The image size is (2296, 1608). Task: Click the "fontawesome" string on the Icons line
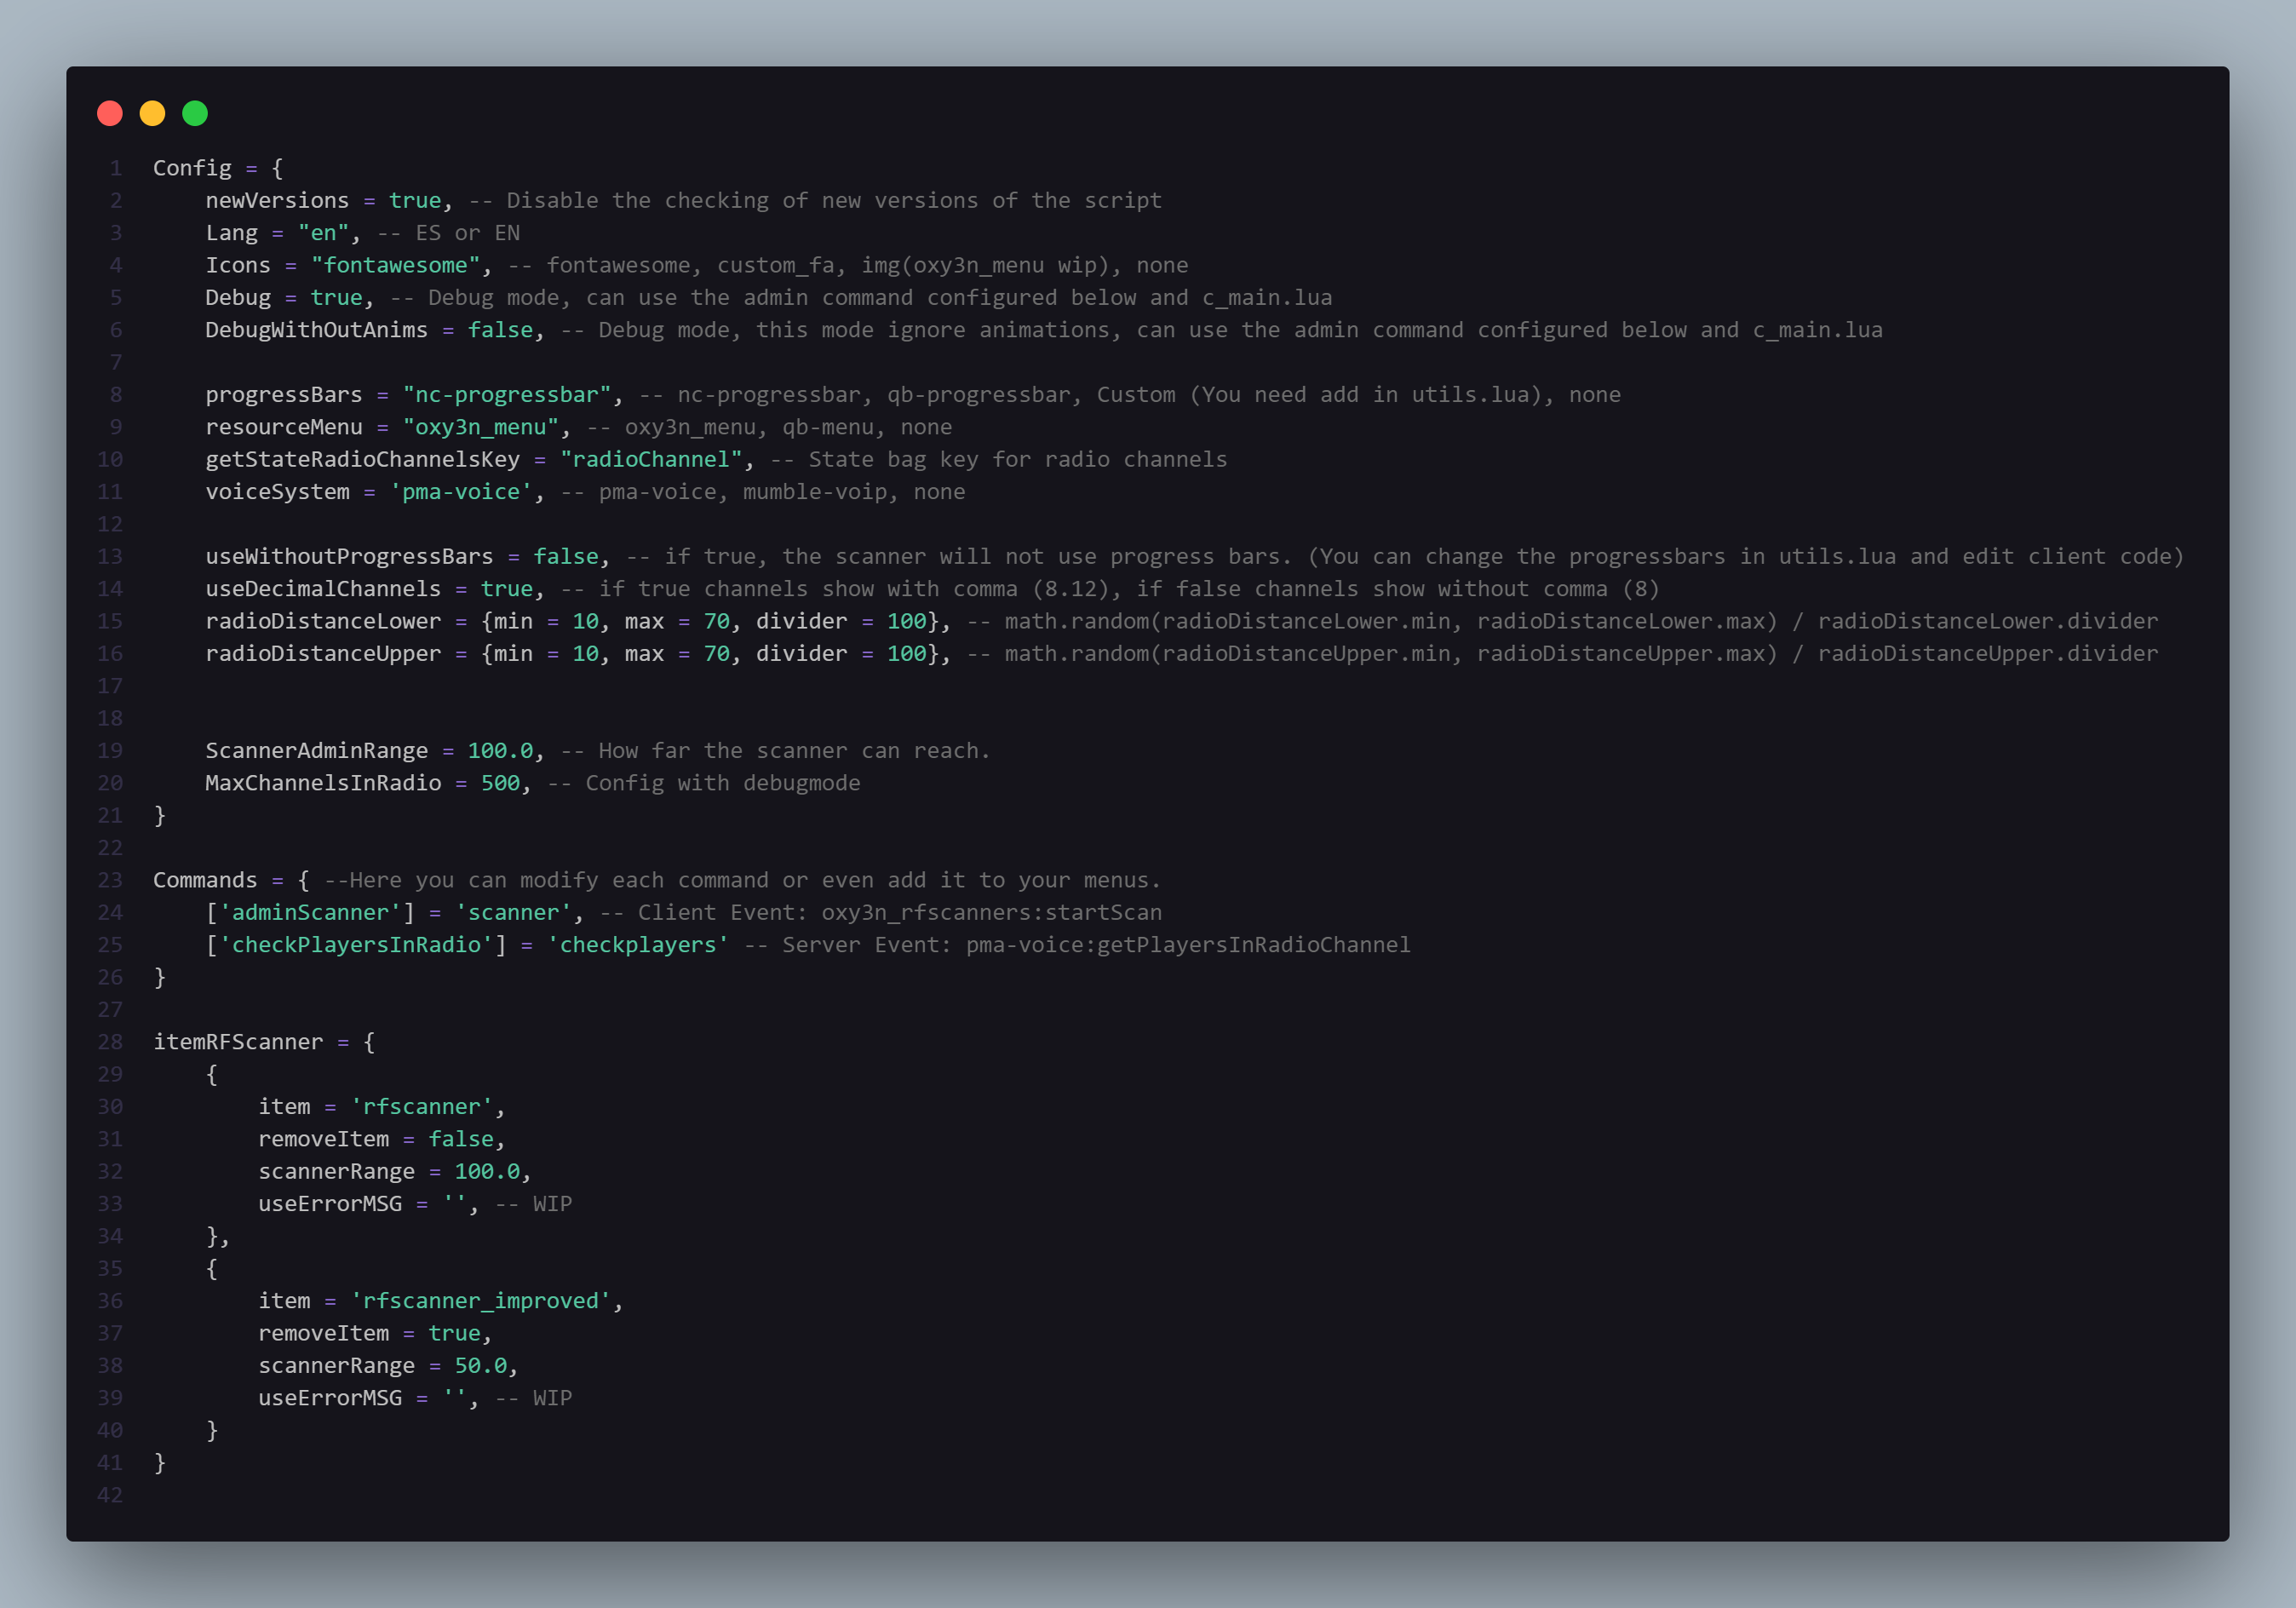(x=395, y=265)
